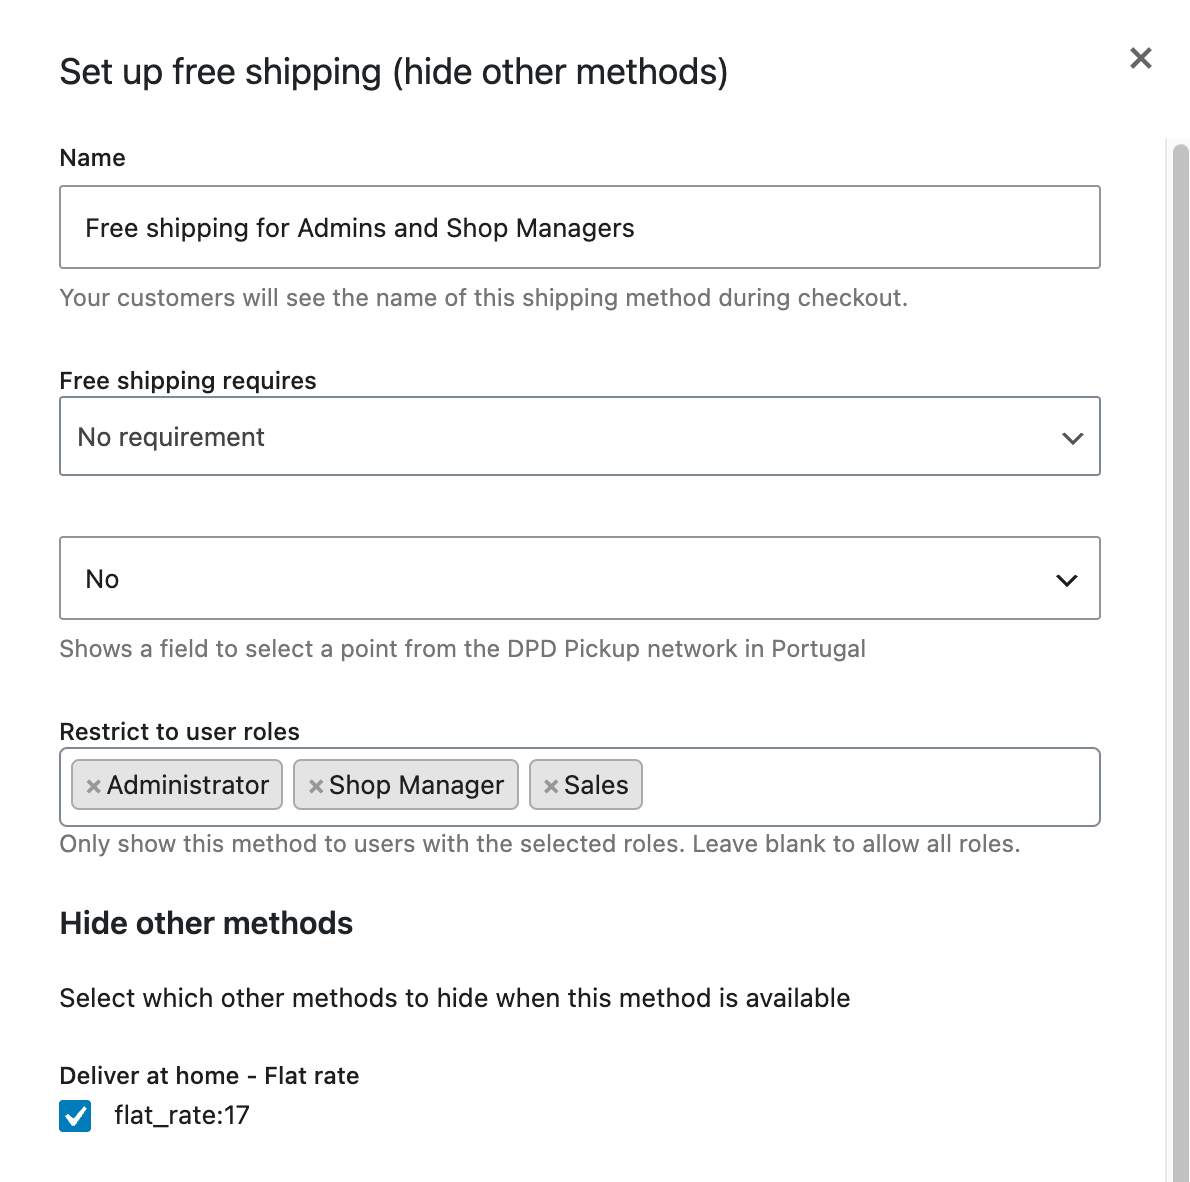Click the Sales role chip

tap(594, 785)
